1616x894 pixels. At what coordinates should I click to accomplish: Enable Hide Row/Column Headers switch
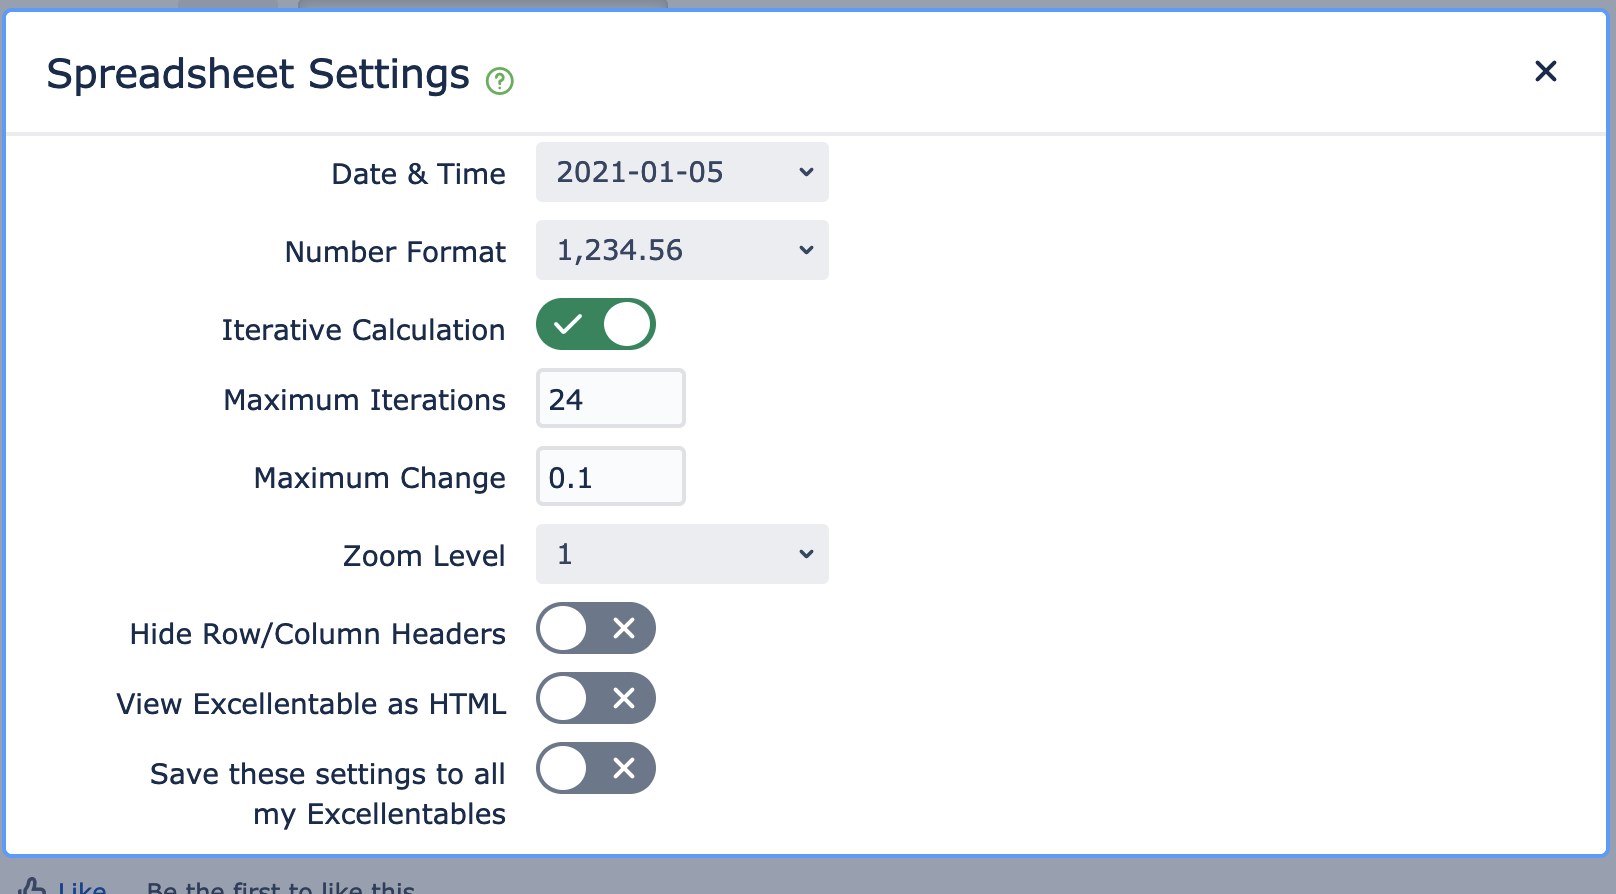[x=596, y=628]
